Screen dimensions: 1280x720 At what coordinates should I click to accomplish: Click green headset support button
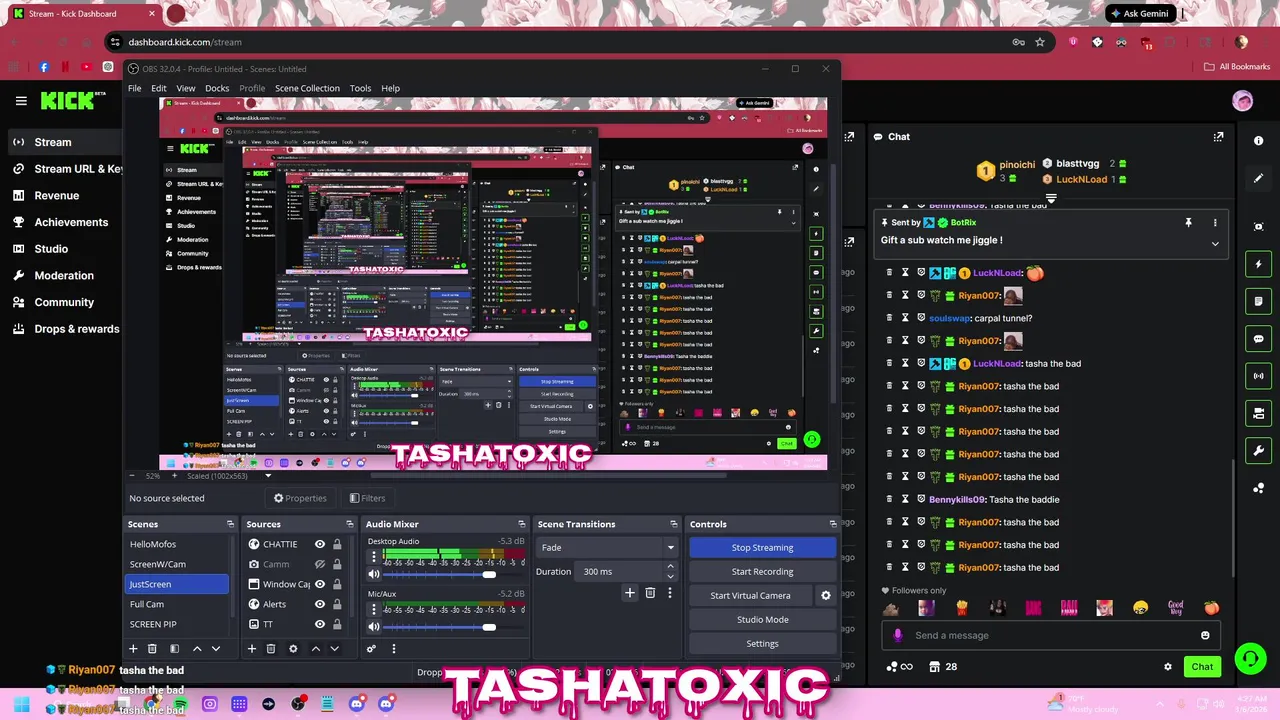click(x=1250, y=658)
